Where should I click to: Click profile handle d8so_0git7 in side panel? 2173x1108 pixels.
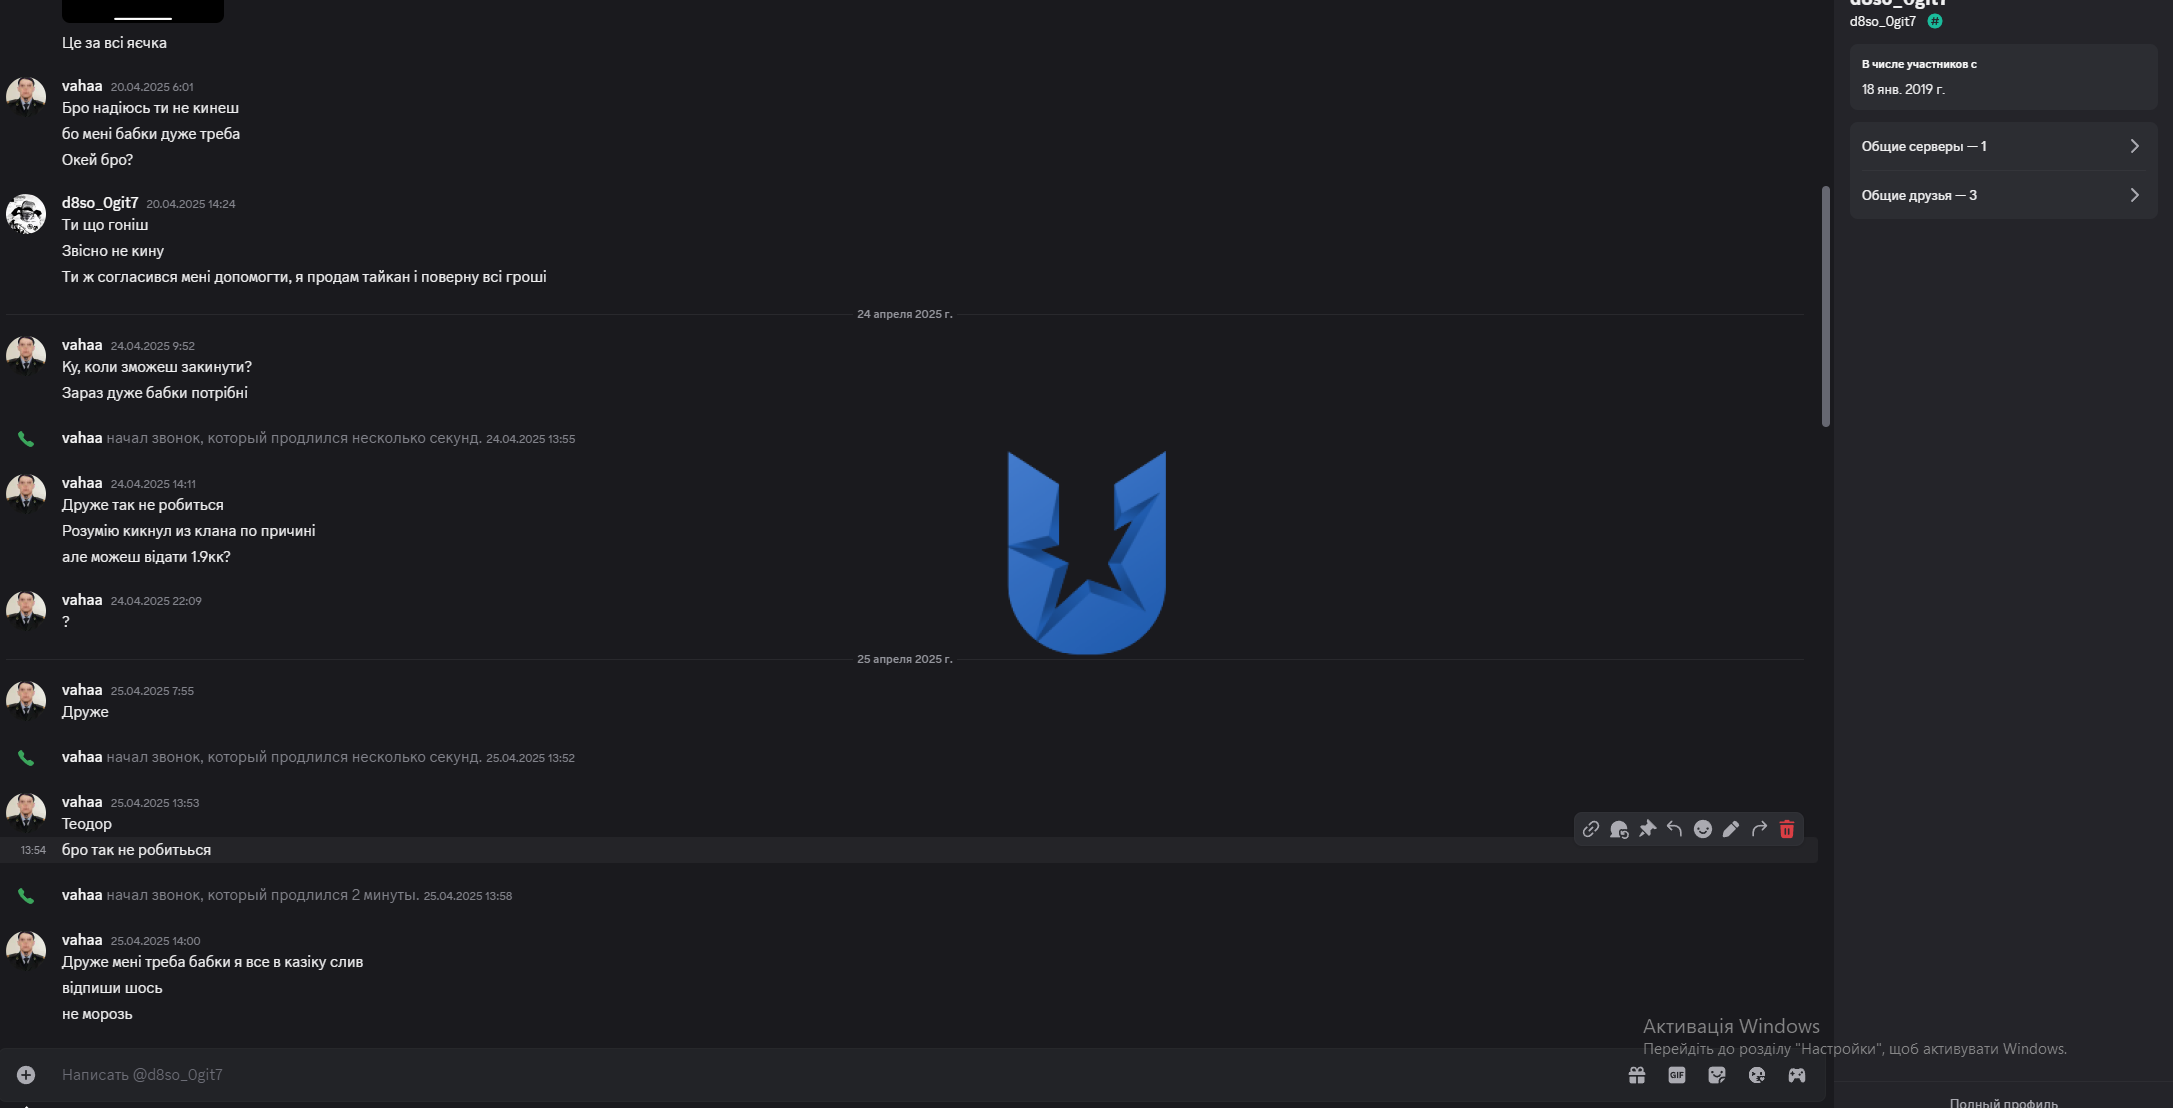[x=1883, y=21]
